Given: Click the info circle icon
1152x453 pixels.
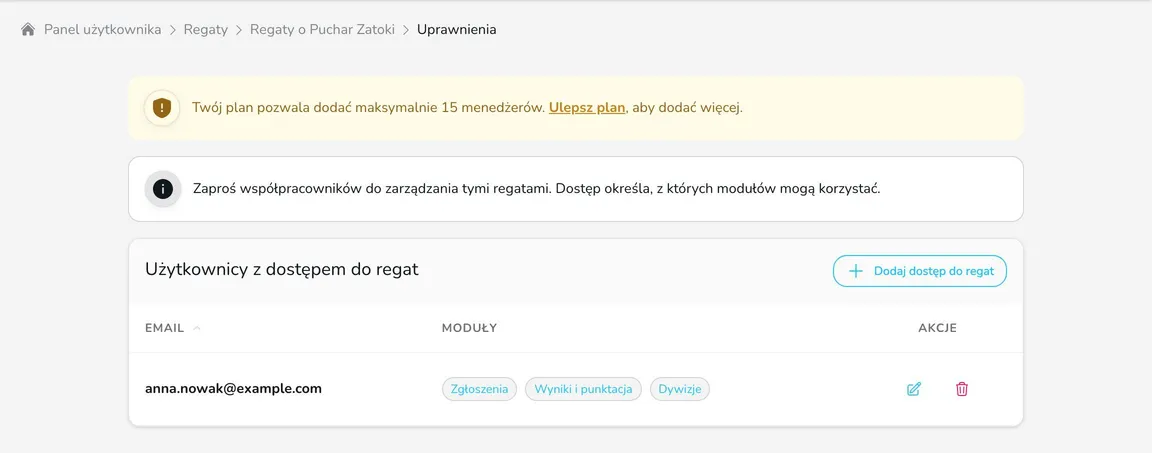Looking at the screenshot, I should (x=162, y=189).
